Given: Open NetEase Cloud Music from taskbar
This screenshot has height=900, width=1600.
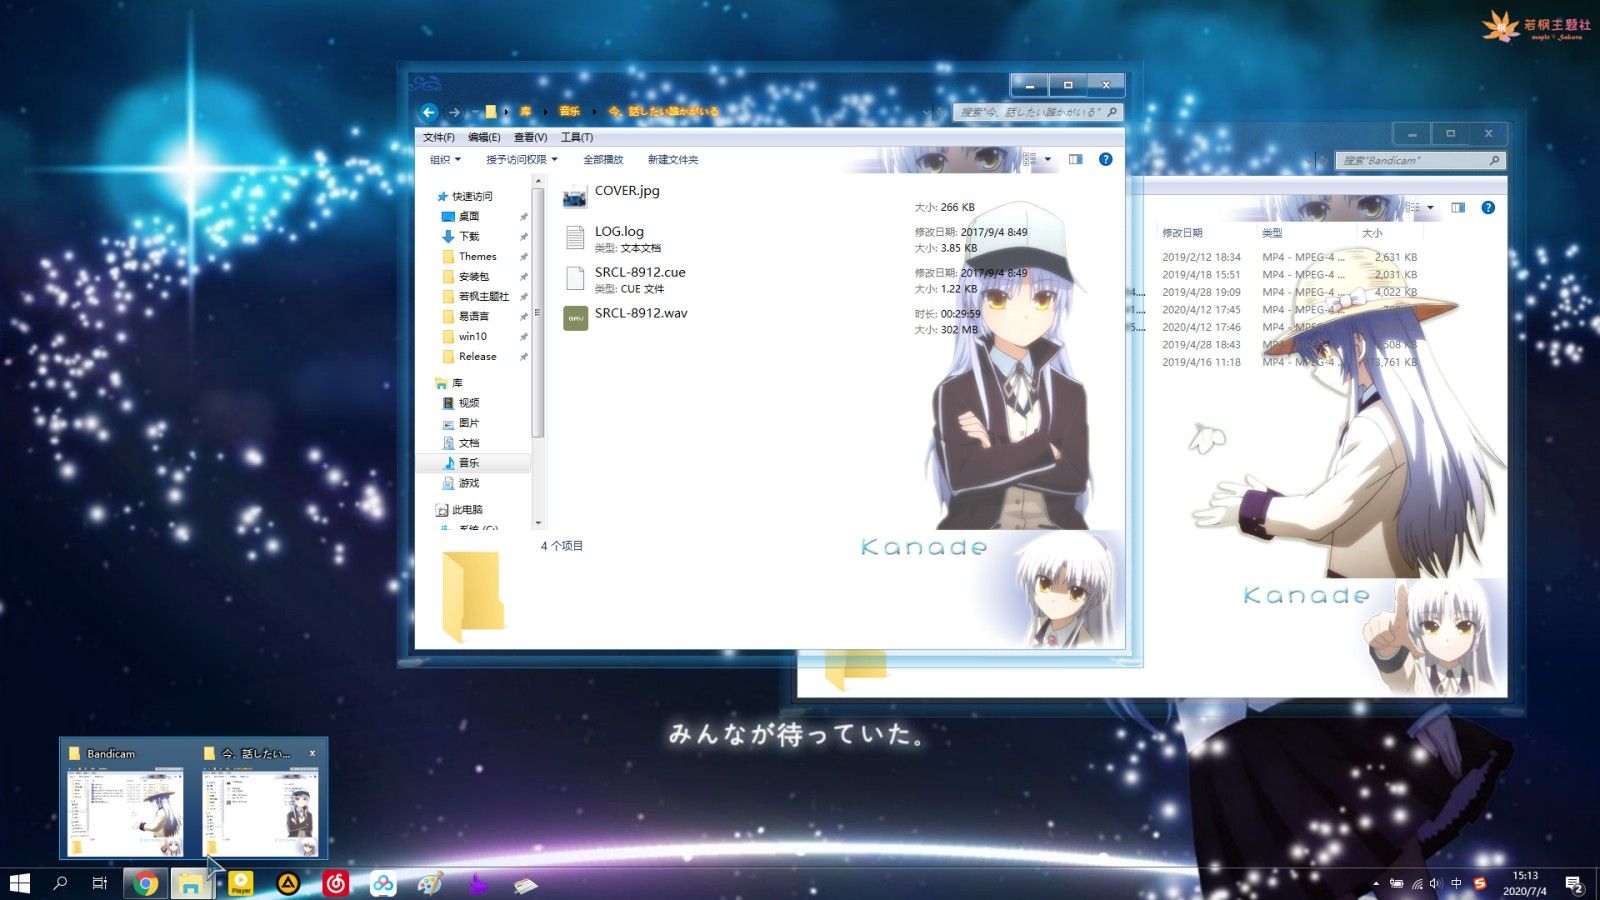Looking at the screenshot, I should pos(336,883).
